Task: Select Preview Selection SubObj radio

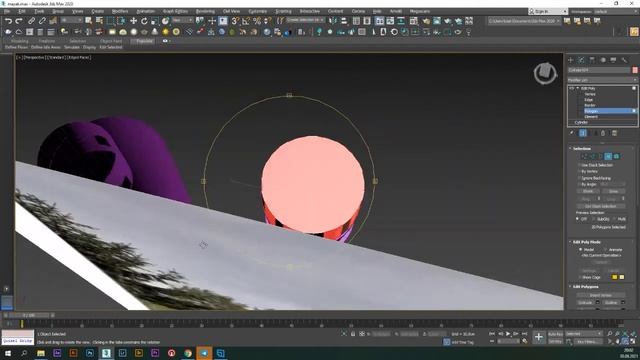Action: (x=594, y=219)
